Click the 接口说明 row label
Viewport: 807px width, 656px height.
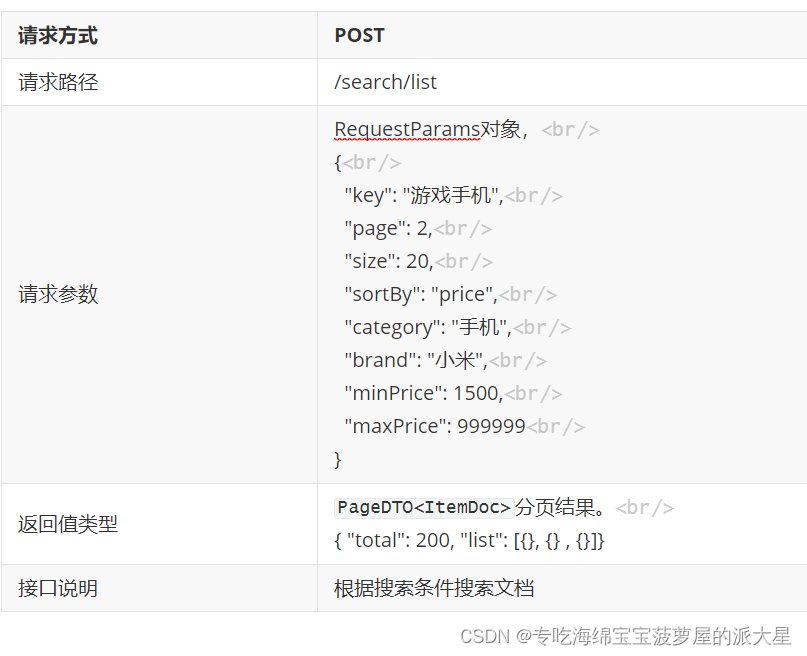point(58,589)
